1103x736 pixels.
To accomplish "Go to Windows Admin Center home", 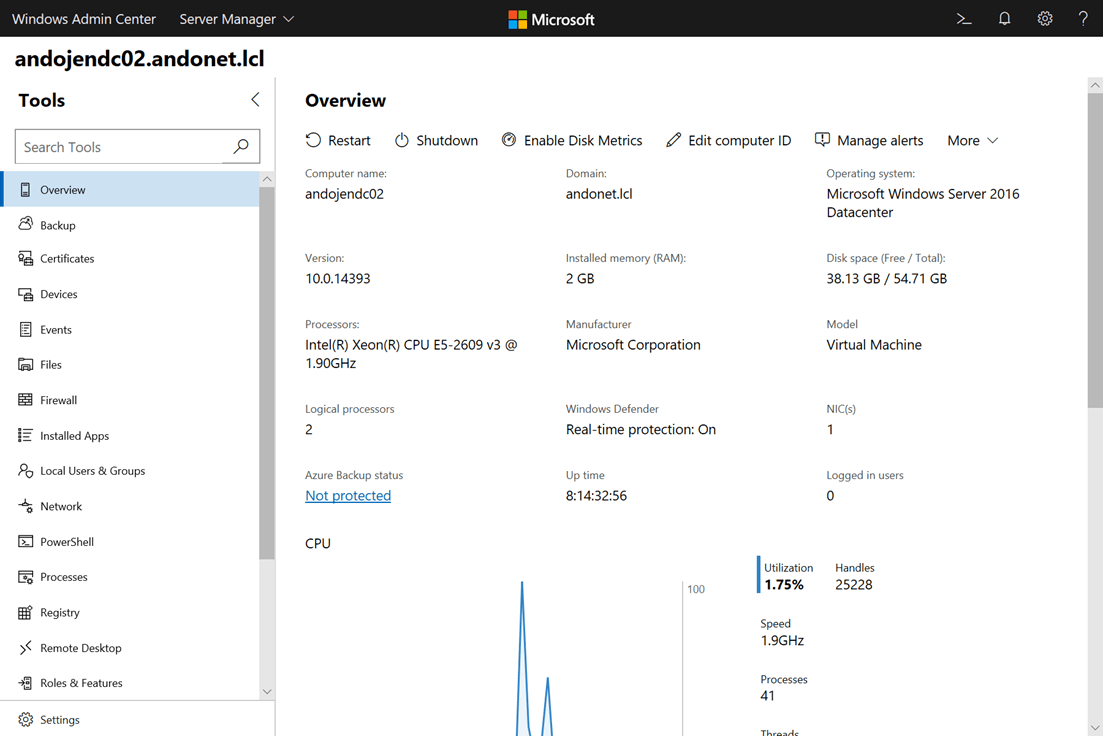I will point(84,19).
